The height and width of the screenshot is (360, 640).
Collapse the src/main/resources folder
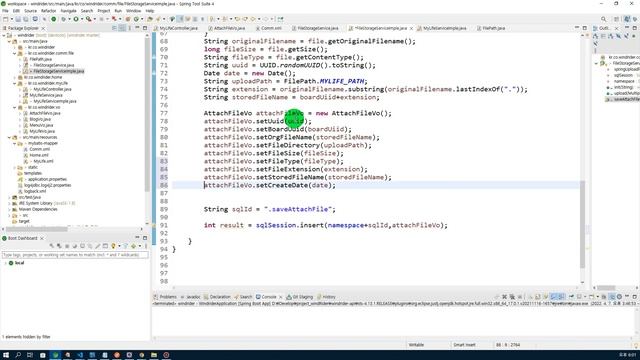pyautogui.click(x=9, y=137)
